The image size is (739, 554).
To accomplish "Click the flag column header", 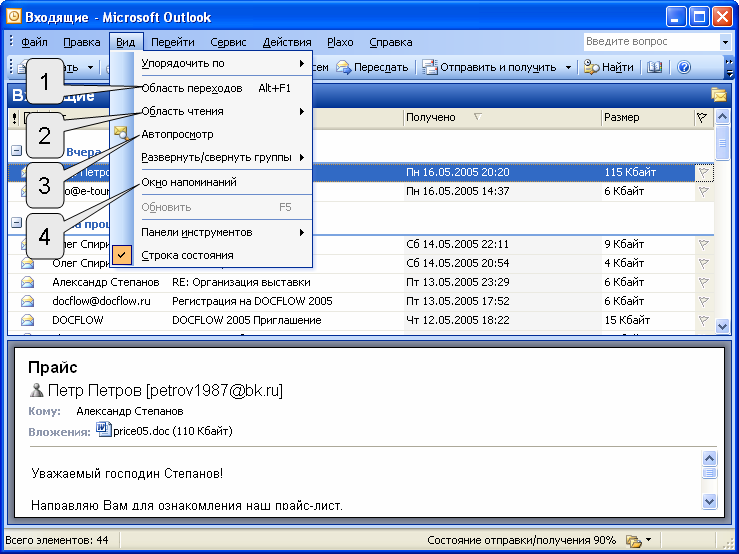I will click(x=702, y=117).
